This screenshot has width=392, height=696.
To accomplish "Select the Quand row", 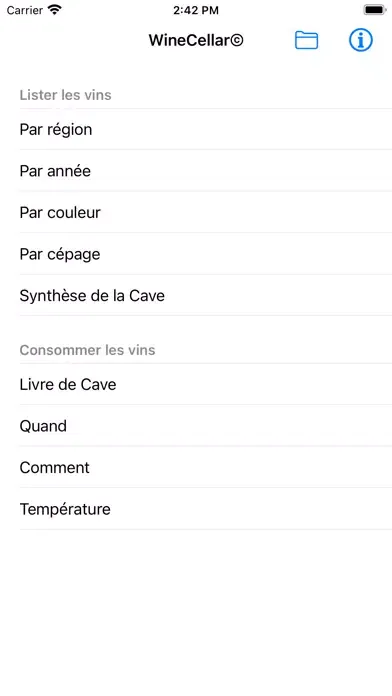I will click(x=196, y=426).
